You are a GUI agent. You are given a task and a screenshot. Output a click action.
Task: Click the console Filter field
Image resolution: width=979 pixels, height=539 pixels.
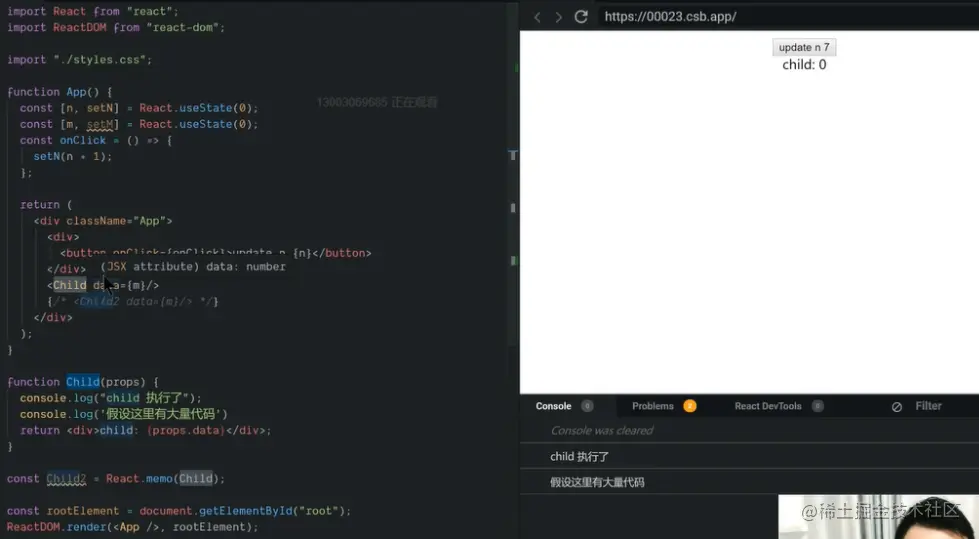[928, 406]
